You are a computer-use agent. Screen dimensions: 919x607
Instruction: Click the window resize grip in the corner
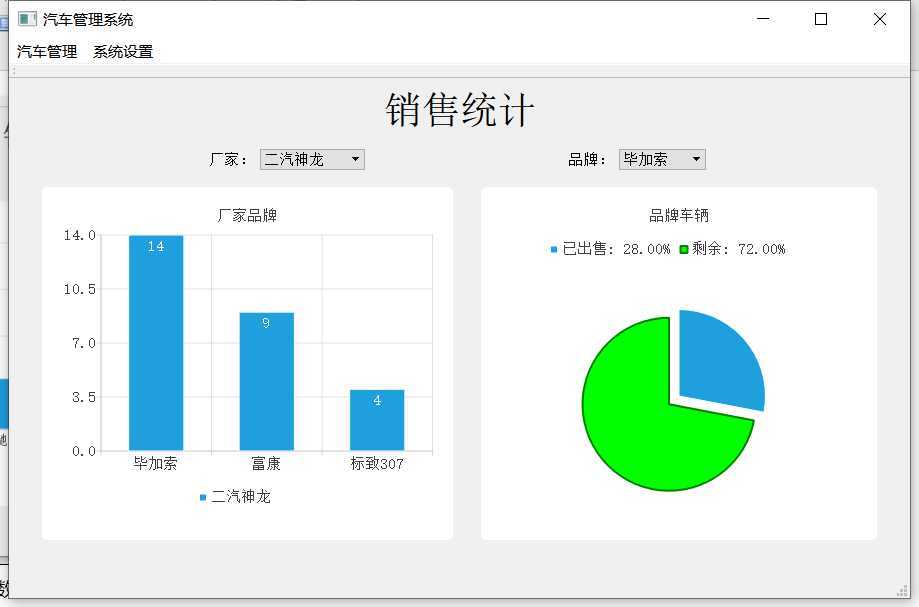tap(903, 591)
